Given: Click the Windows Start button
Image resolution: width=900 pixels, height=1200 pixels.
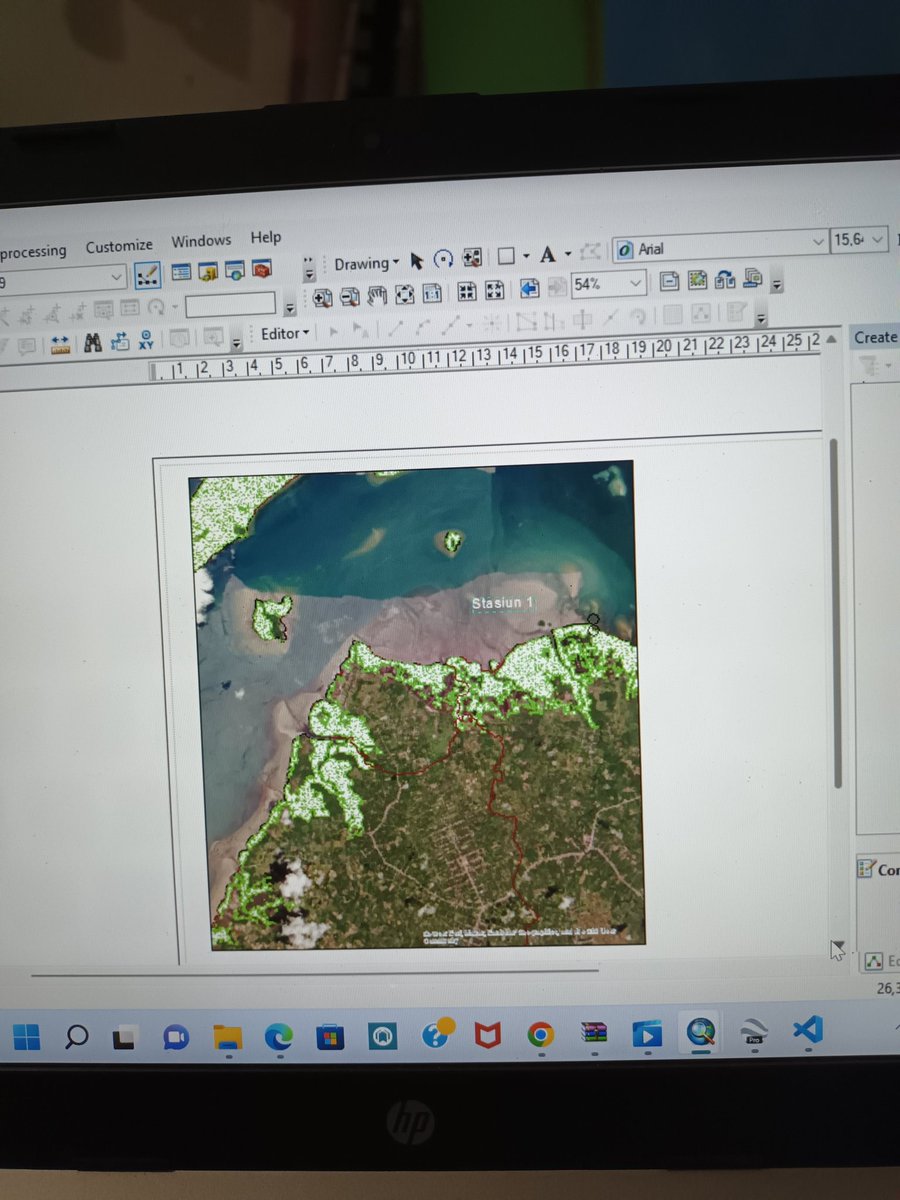Looking at the screenshot, I should tap(27, 1037).
